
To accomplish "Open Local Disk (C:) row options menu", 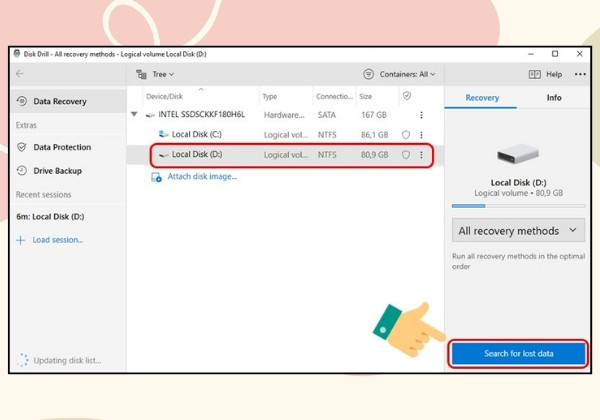I will pos(421,135).
